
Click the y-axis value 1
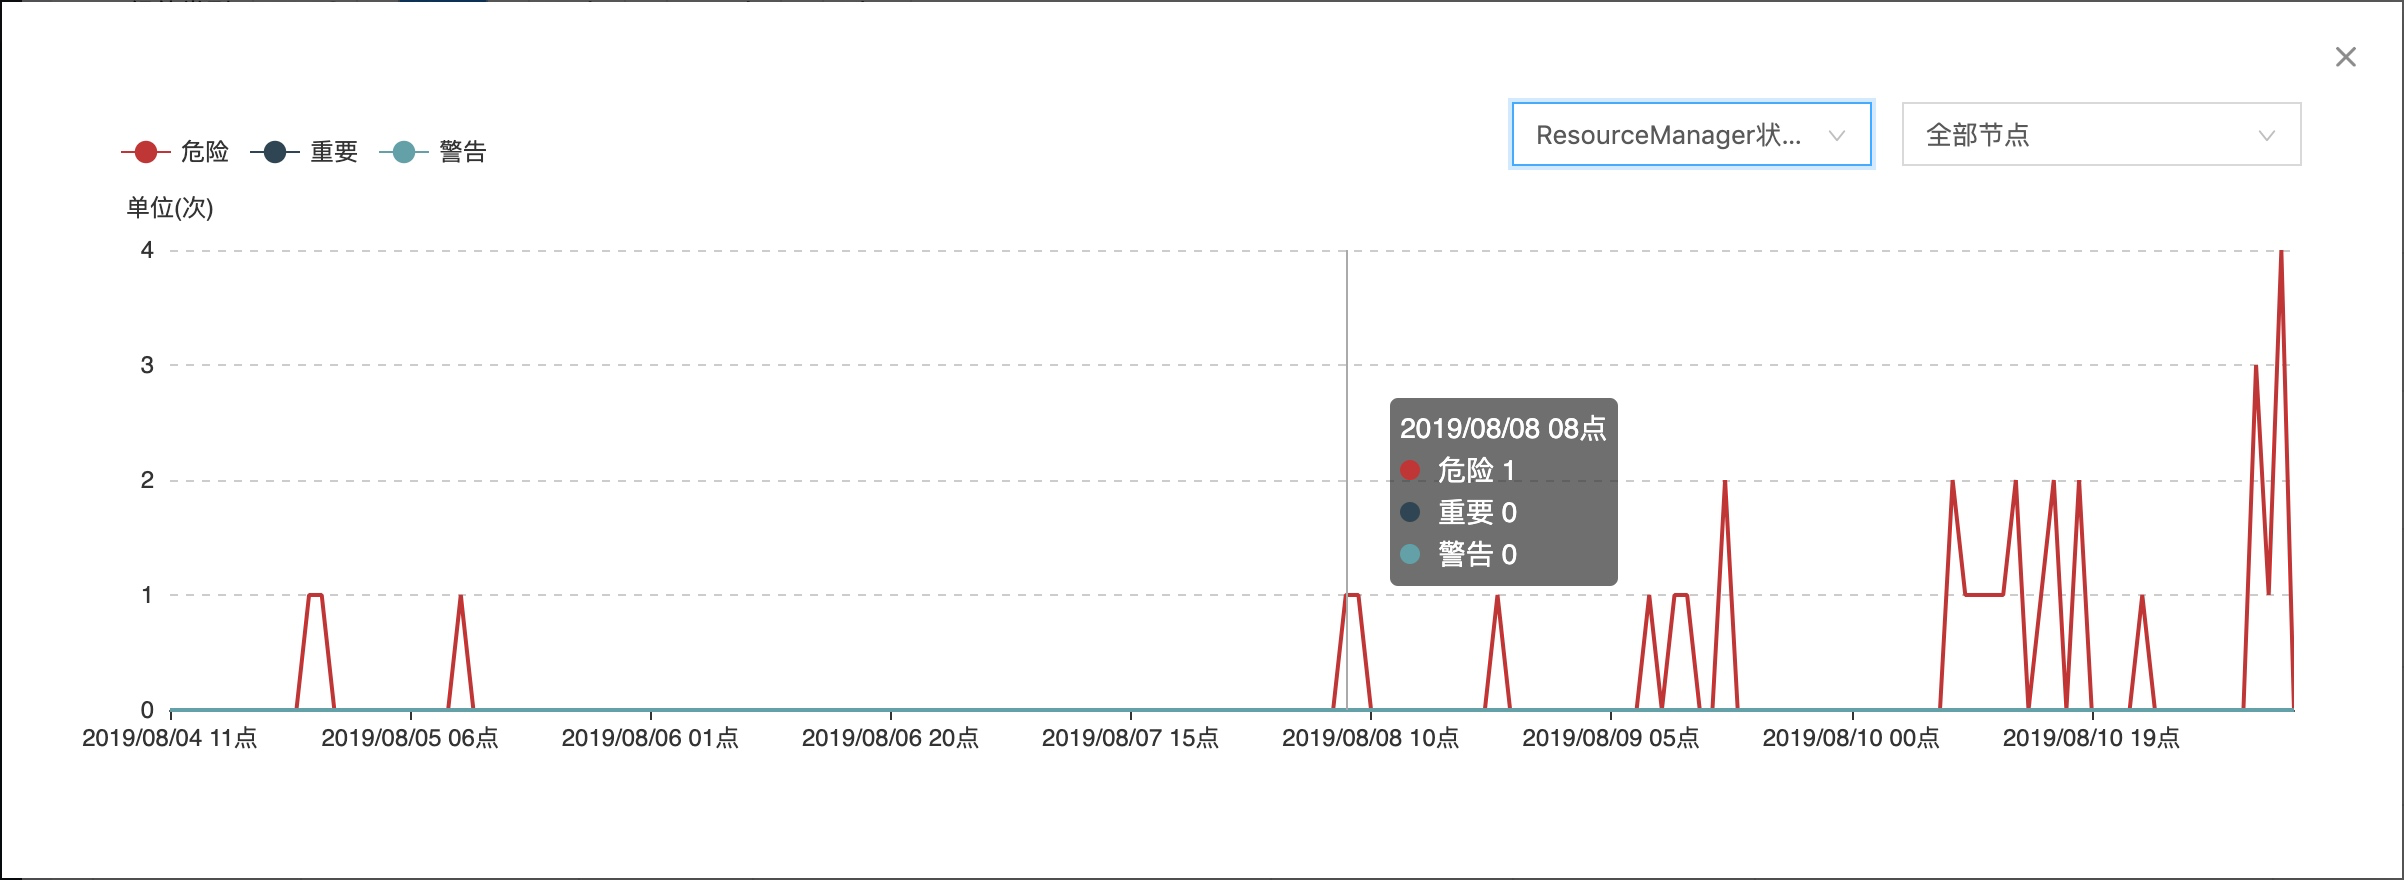tap(147, 595)
